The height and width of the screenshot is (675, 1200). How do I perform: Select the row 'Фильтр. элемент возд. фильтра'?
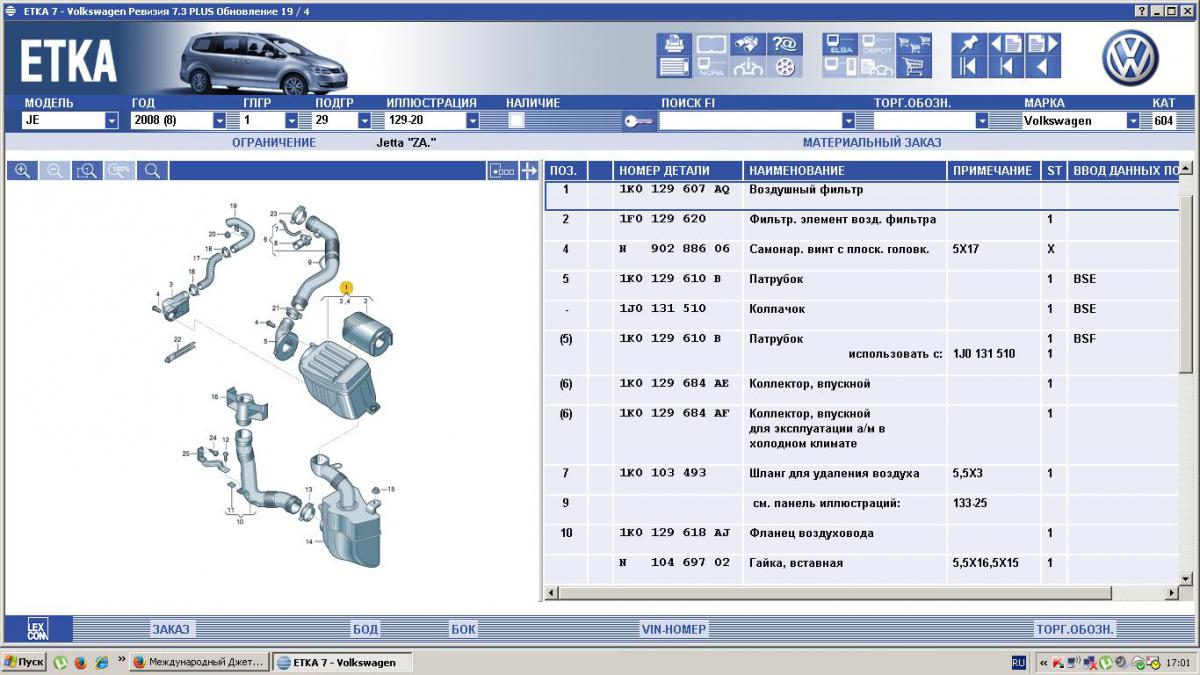pyautogui.click(x=862, y=219)
